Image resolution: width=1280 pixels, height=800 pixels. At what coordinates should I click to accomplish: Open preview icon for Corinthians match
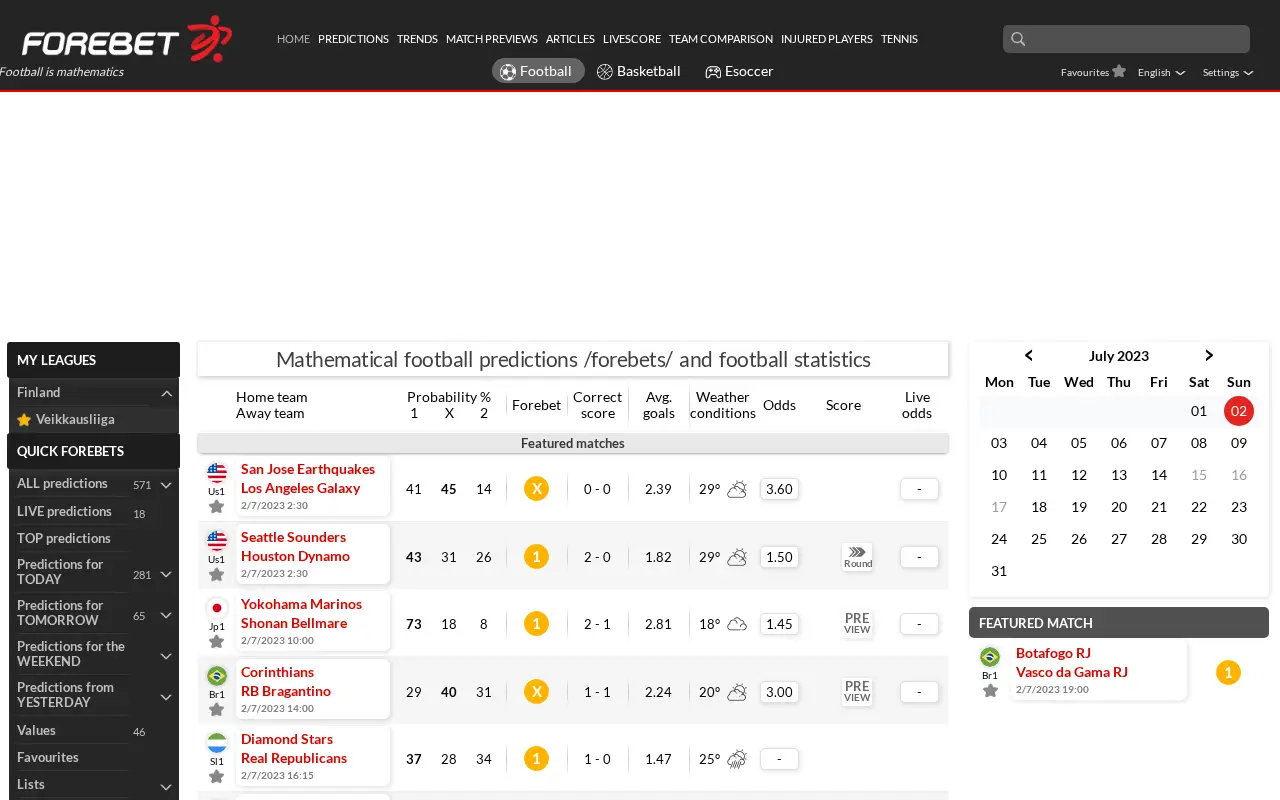(857, 692)
